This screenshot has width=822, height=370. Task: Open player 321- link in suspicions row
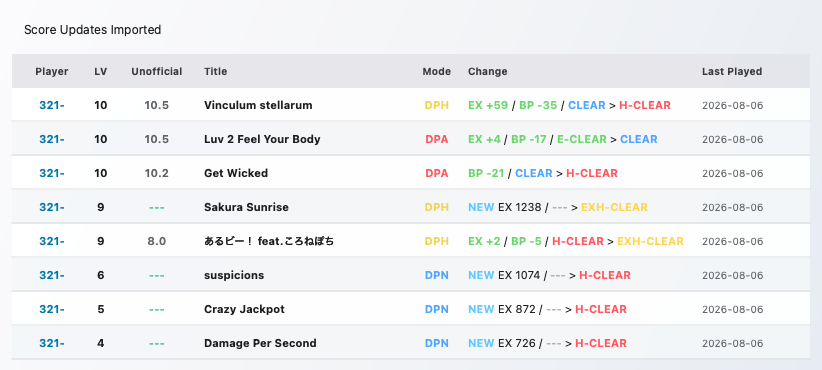point(52,276)
